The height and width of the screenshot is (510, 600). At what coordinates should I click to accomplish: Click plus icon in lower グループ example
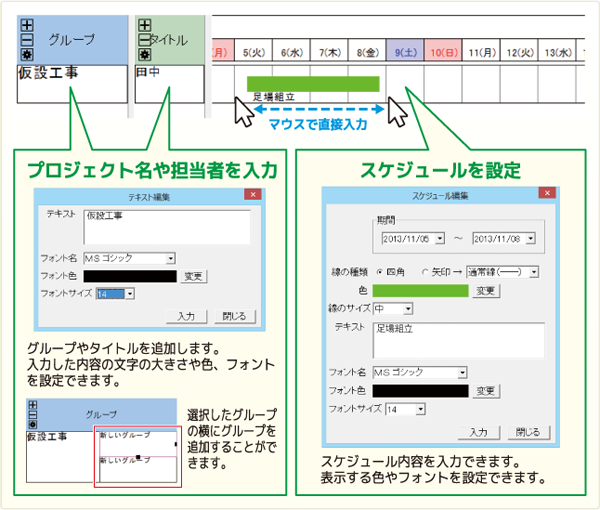(33, 405)
